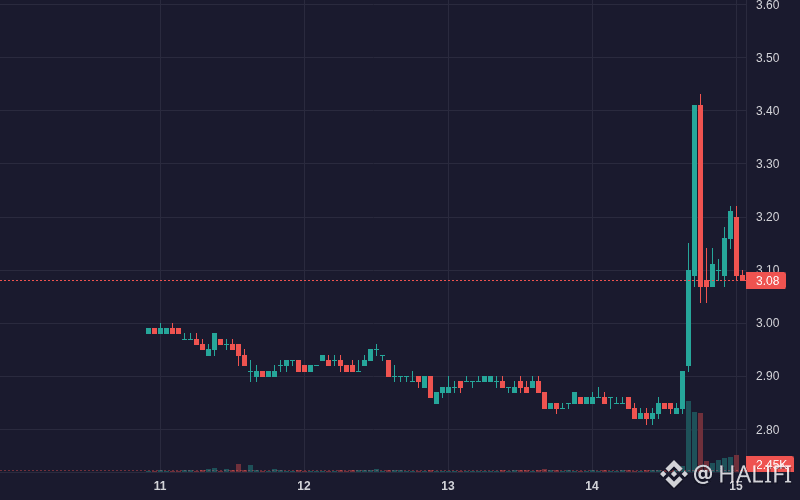Select the 3.40 price axis label
Screen dimensions: 800x500
point(767,111)
